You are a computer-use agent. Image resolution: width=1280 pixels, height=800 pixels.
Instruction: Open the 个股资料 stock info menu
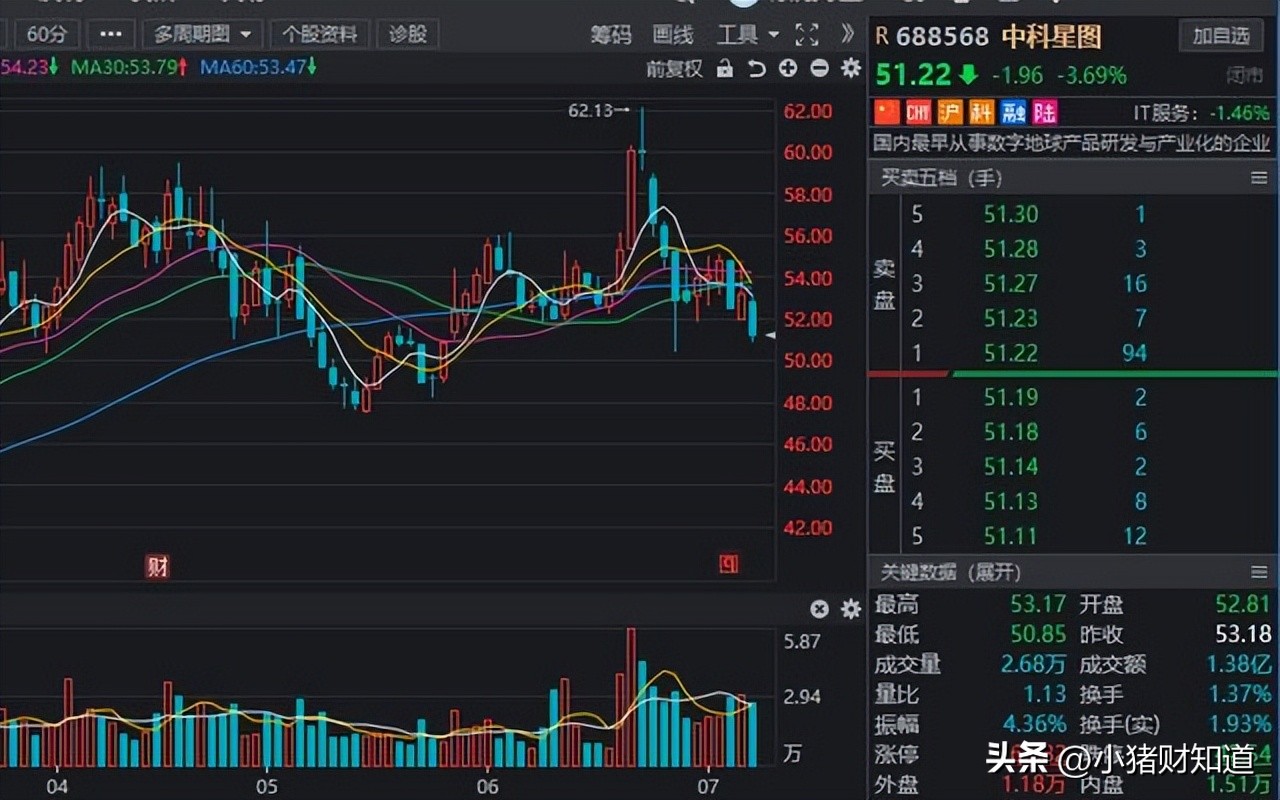320,33
